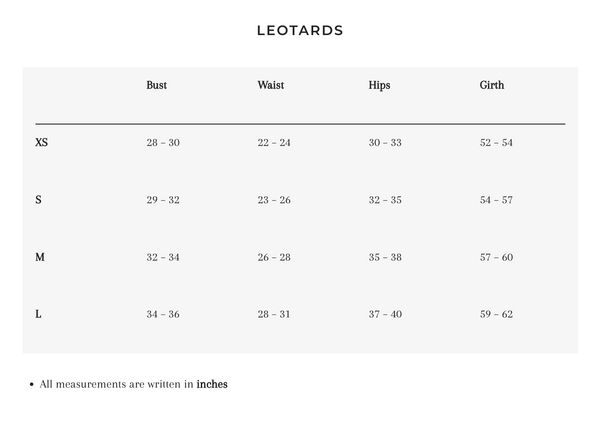The image size is (600, 421).
Task: Select the Hips column header
Action: (x=379, y=85)
